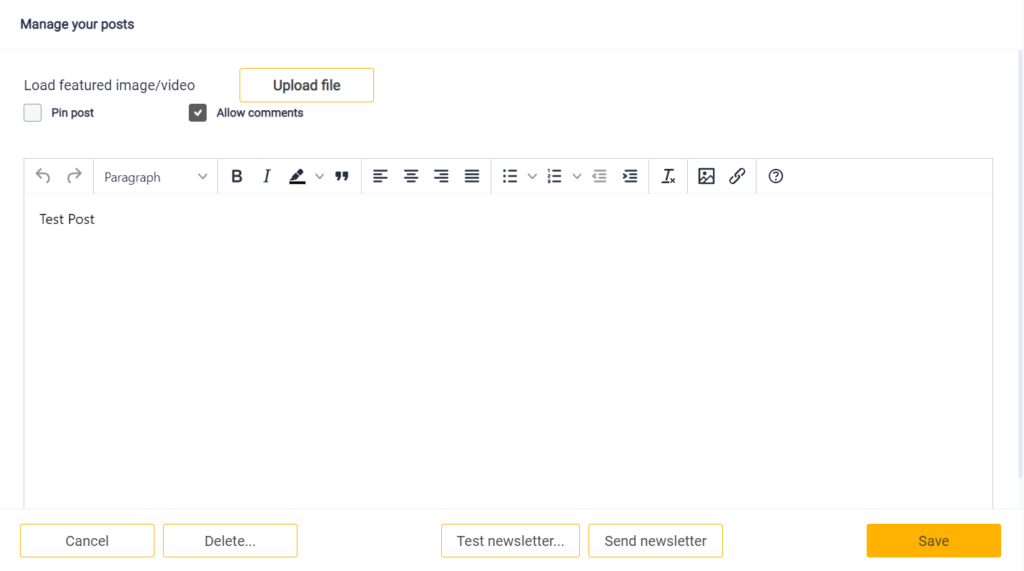Enable the Pin post checkbox
1024x571 pixels.
point(33,113)
